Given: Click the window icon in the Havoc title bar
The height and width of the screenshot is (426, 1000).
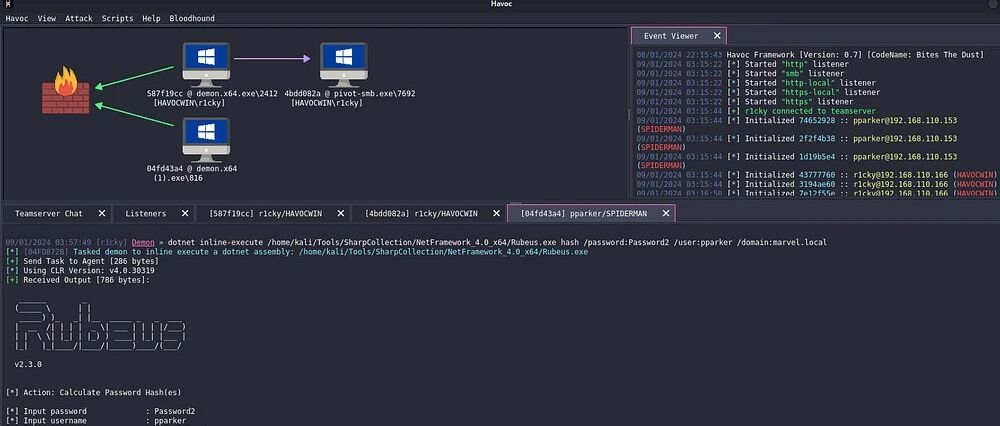Looking at the screenshot, I should pyautogui.click(x=6, y=4).
